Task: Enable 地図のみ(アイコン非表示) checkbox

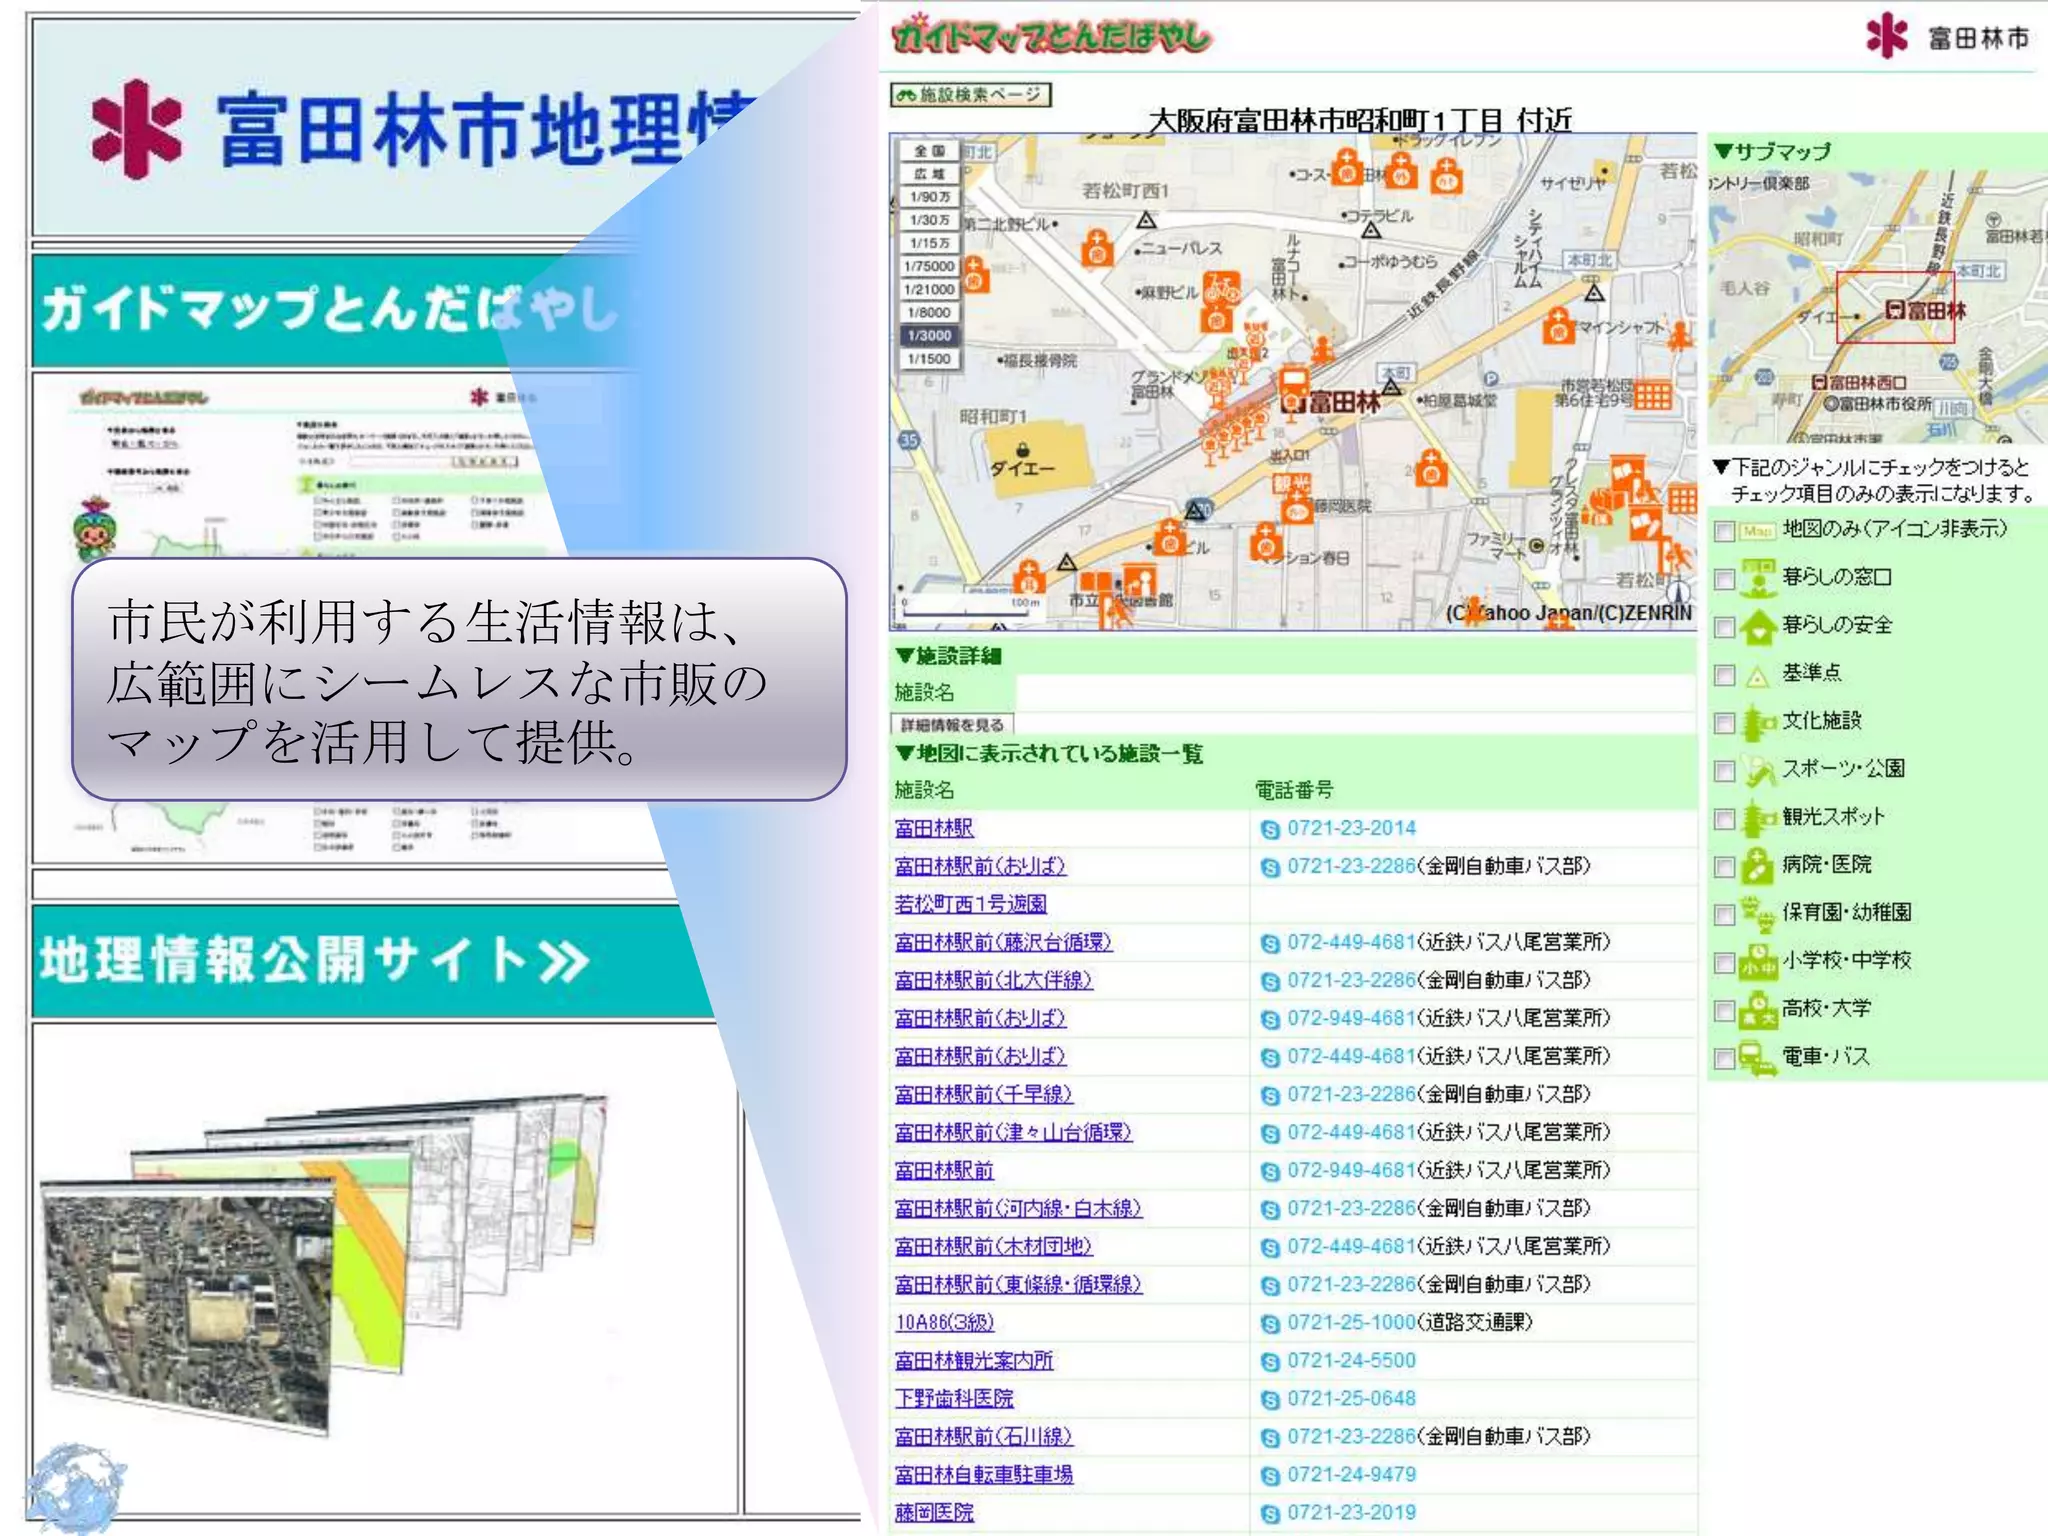Action: (x=1724, y=531)
